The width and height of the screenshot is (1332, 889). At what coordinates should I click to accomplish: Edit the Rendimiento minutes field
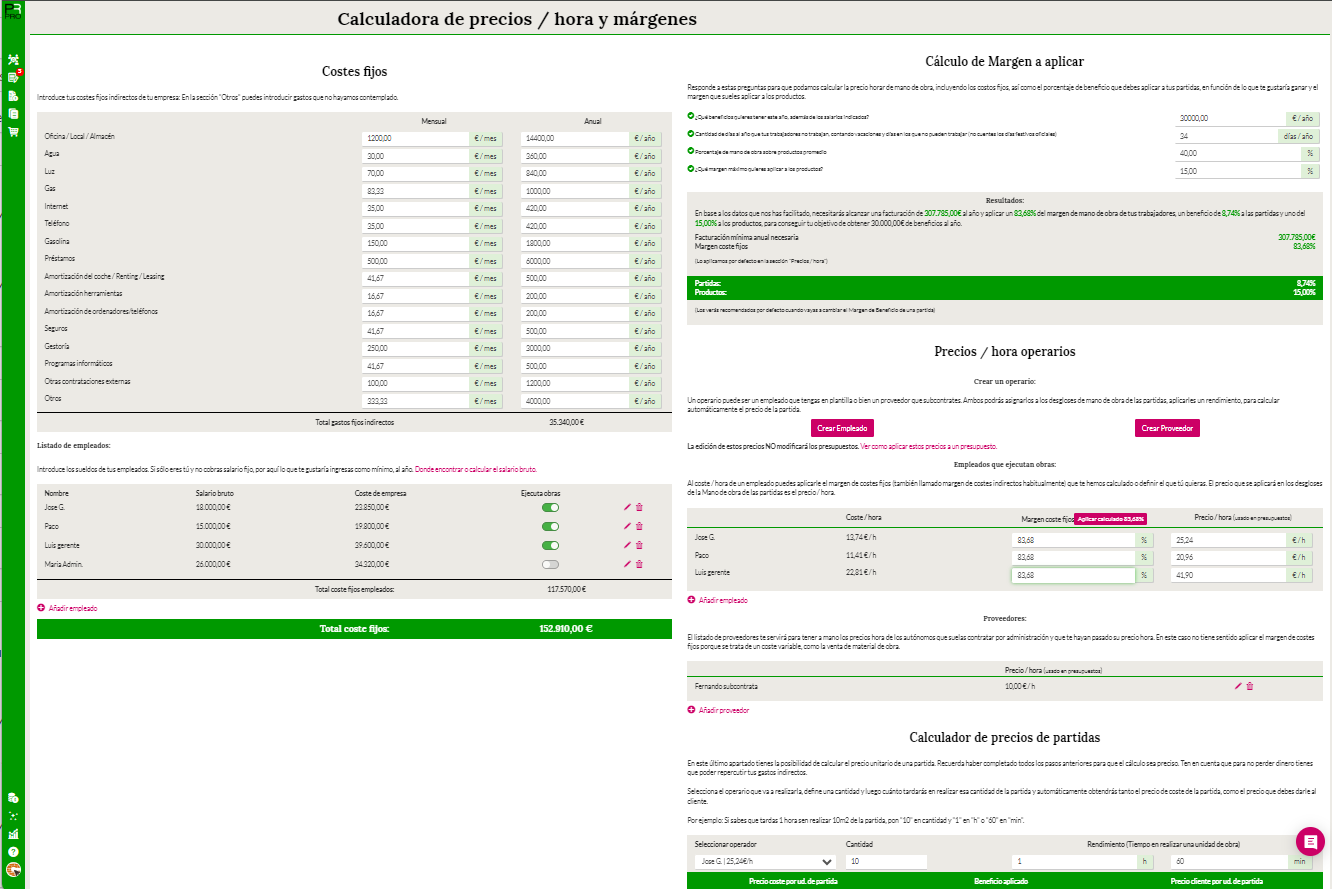click(1228, 861)
